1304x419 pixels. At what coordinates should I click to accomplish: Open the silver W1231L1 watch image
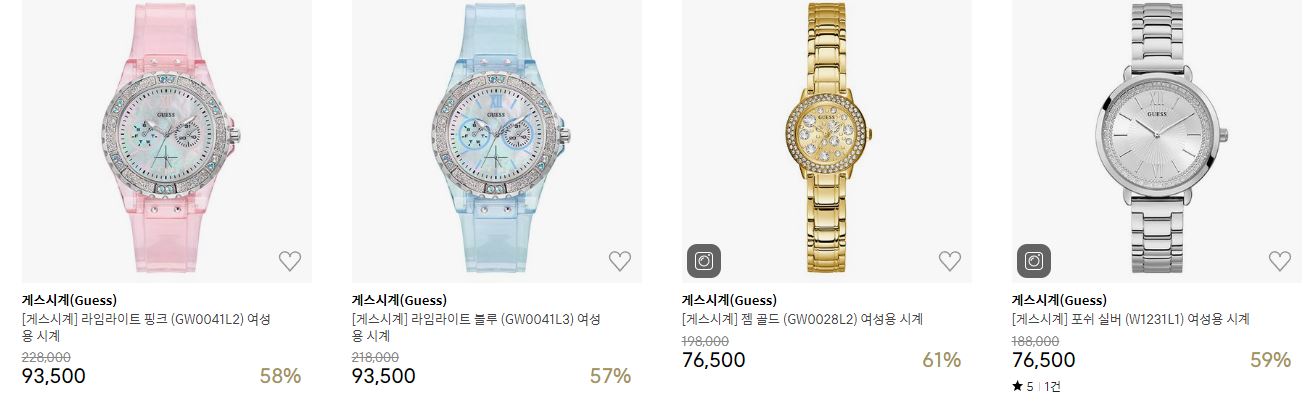pos(1157,141)
